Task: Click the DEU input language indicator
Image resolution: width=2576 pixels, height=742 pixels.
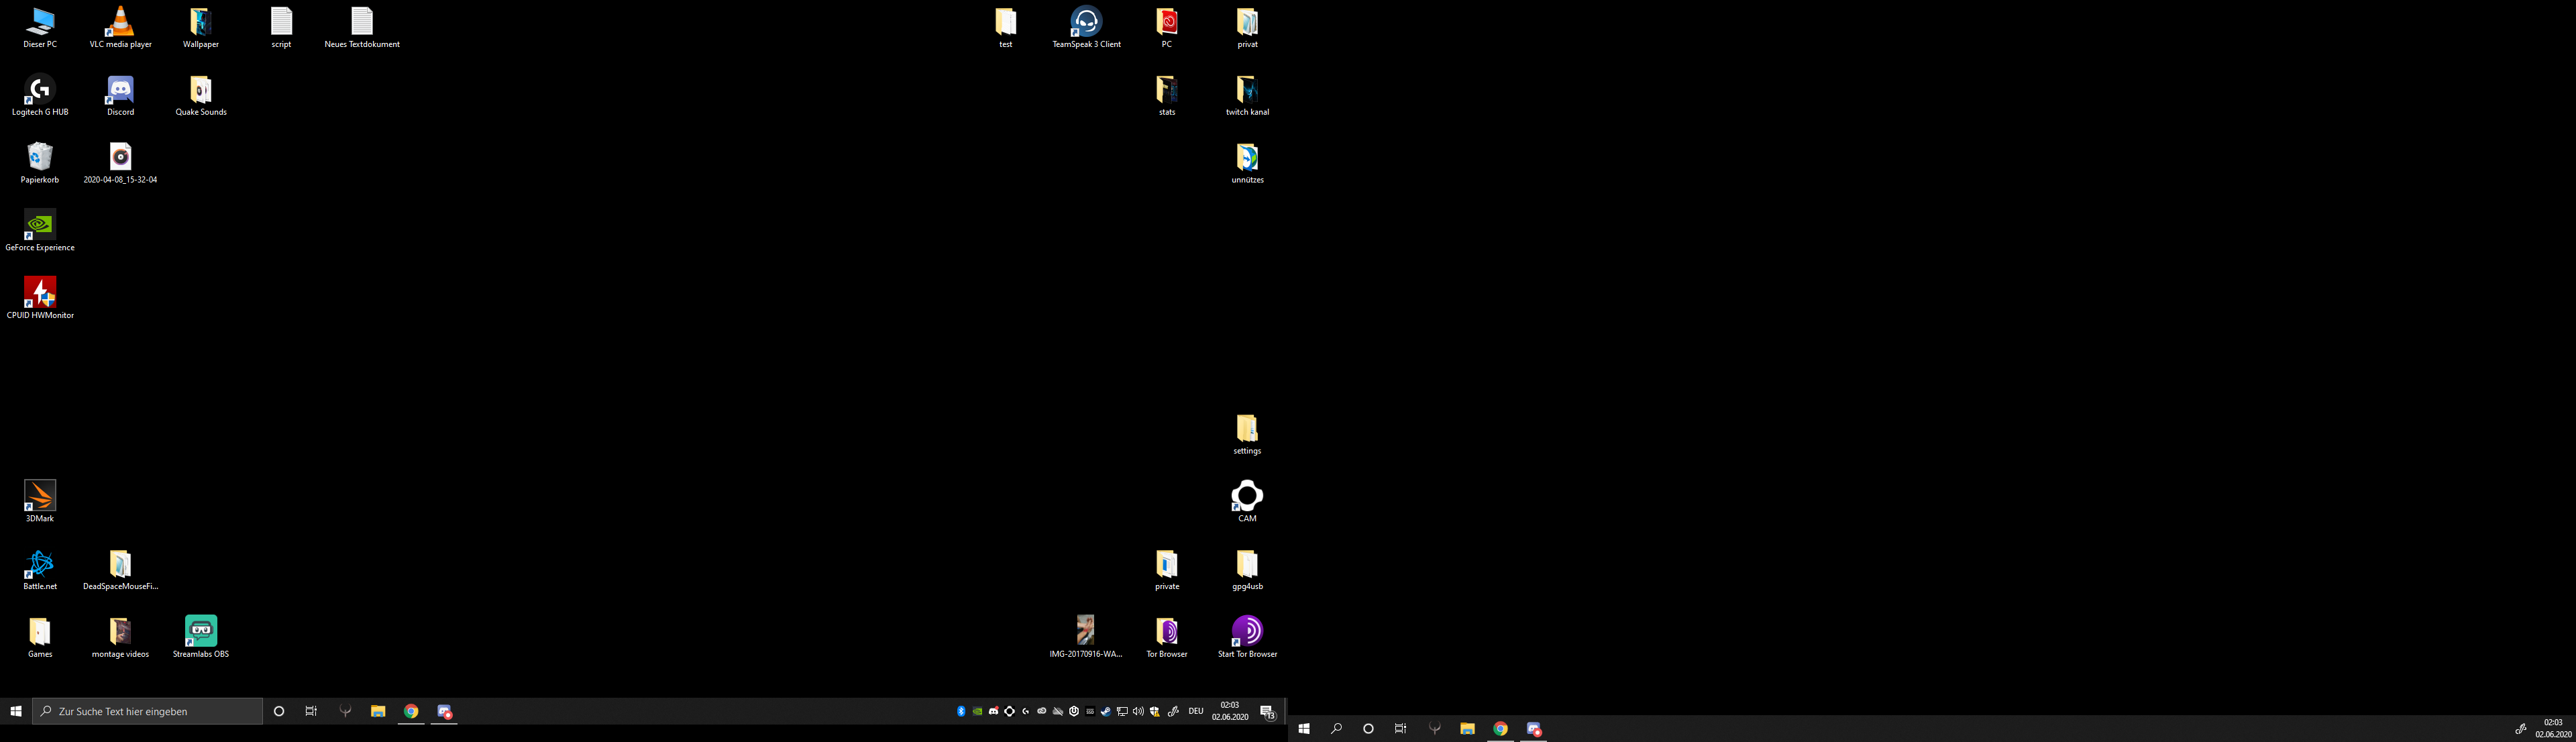Action: coord(1196,711)
